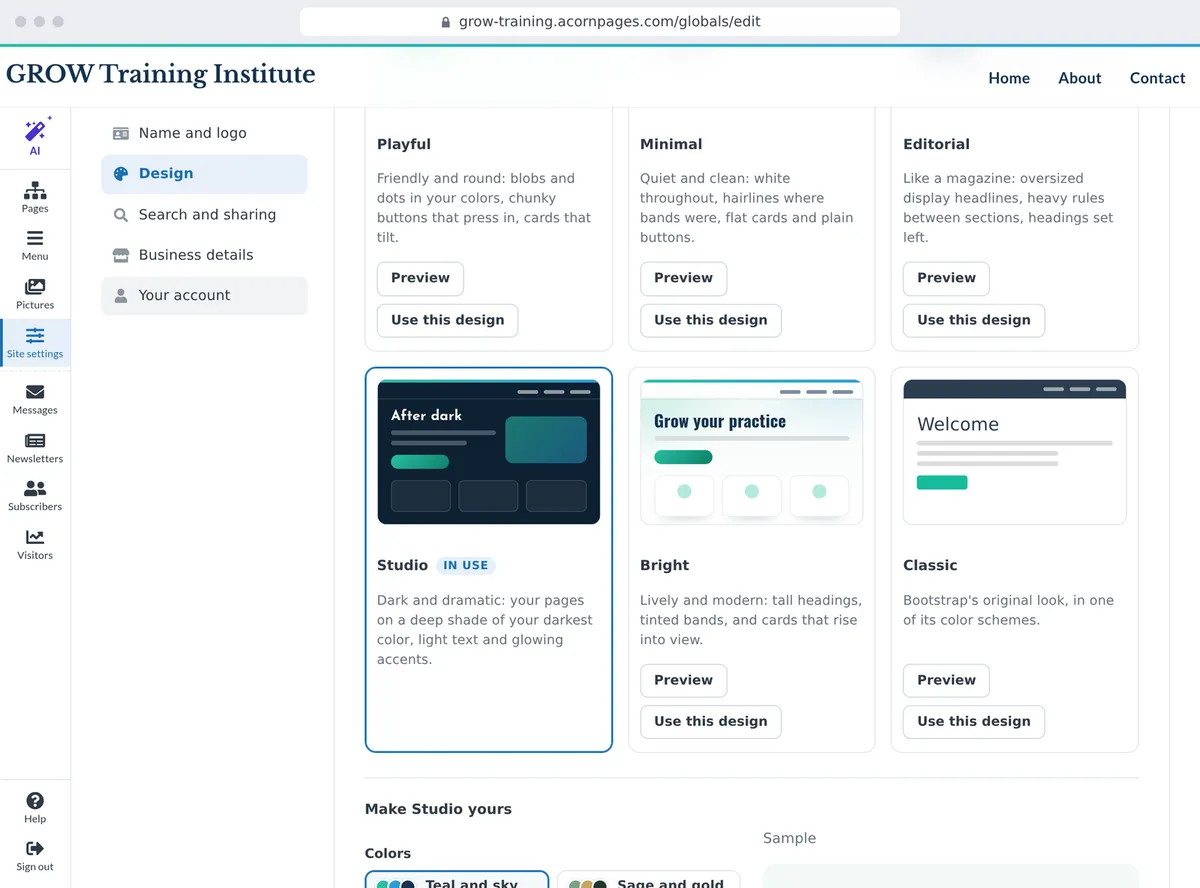The width and height of the screenshot is (1200, 888).
Task: Click the 'Sample' label
Action: [789, 838]
